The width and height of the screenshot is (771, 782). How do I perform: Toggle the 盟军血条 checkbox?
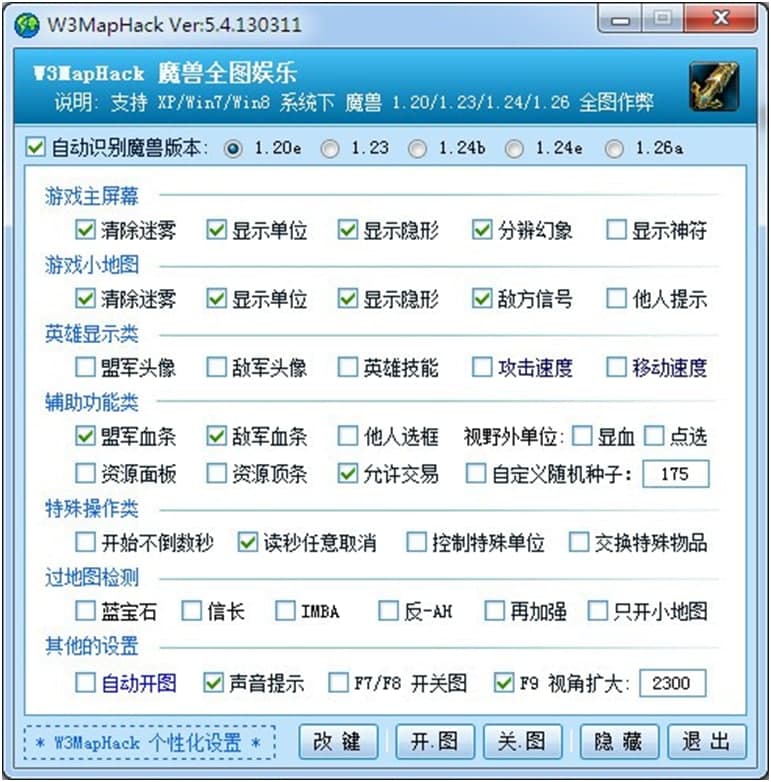pyautogui.click(x=85, y=436)
